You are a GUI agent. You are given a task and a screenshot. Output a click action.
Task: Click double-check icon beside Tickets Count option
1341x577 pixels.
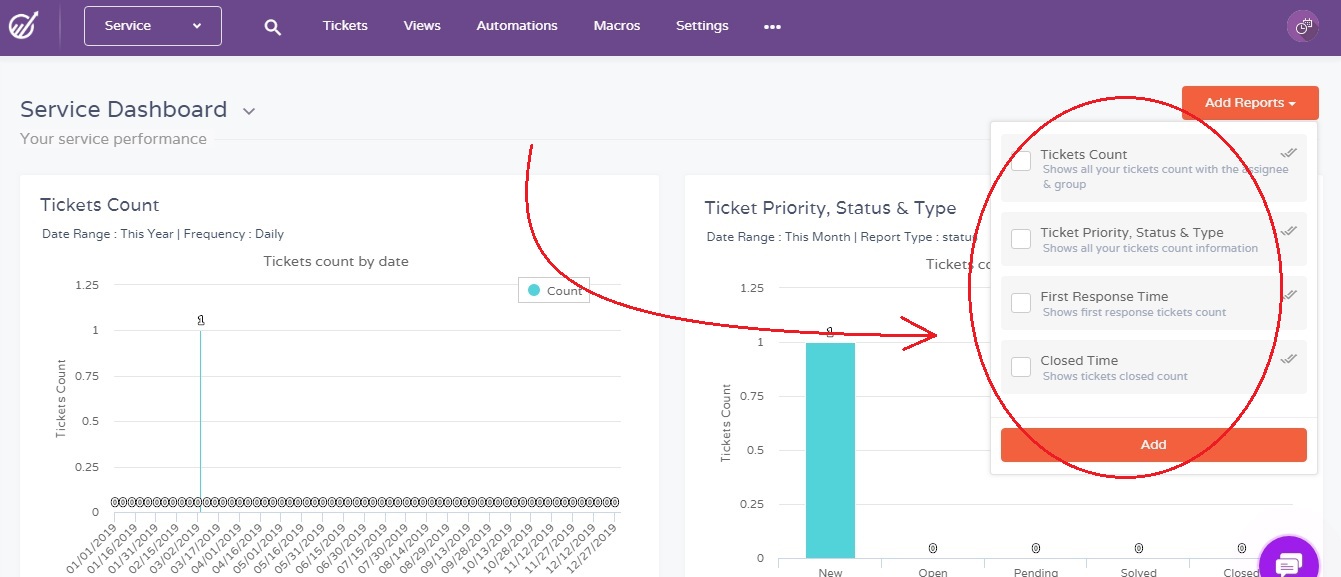tap(1289, 153)
